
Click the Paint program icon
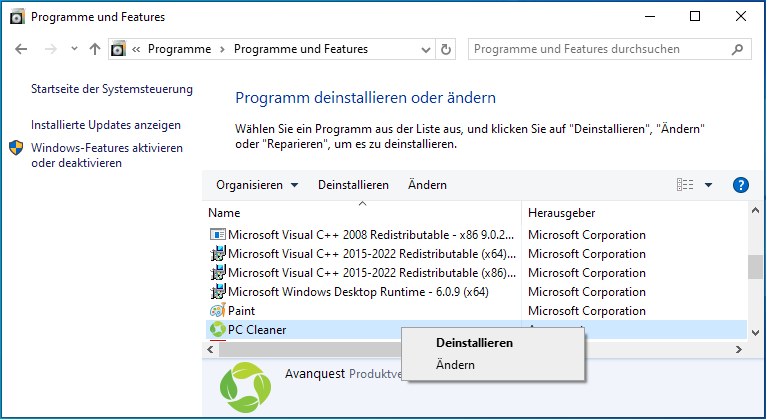218,311
